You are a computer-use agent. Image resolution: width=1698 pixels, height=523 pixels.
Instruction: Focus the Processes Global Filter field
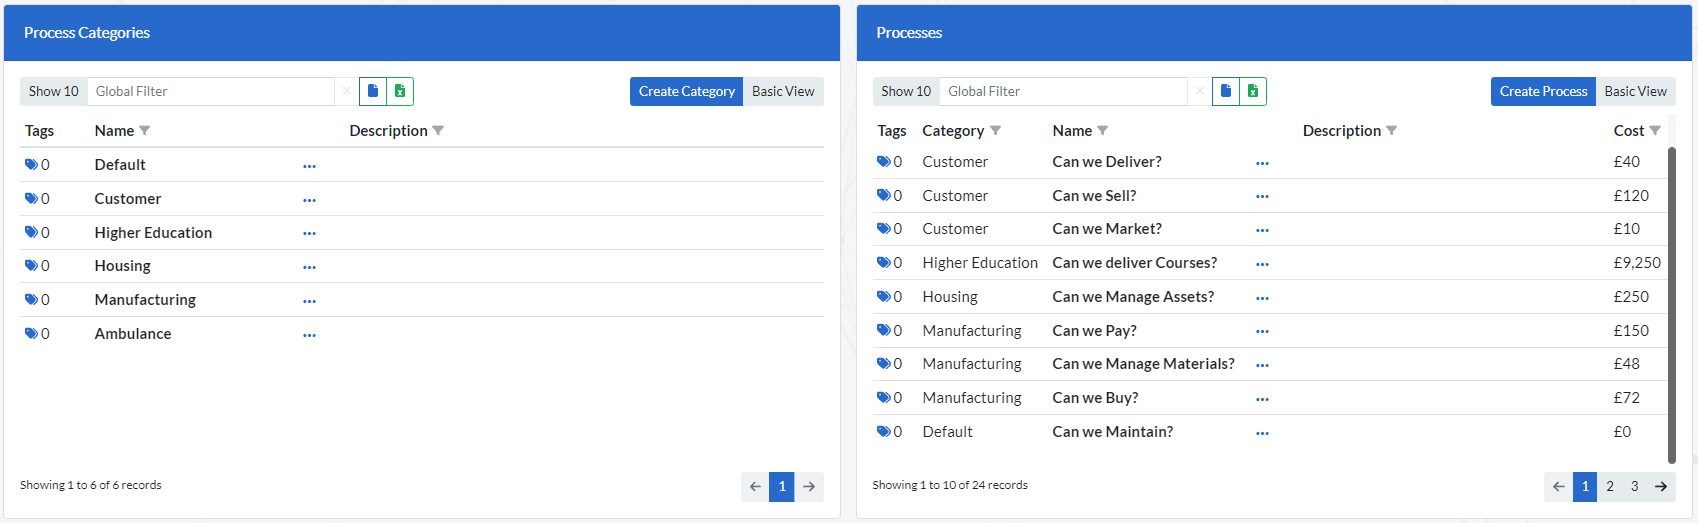pyautogui.click(x=1065, y=91)
